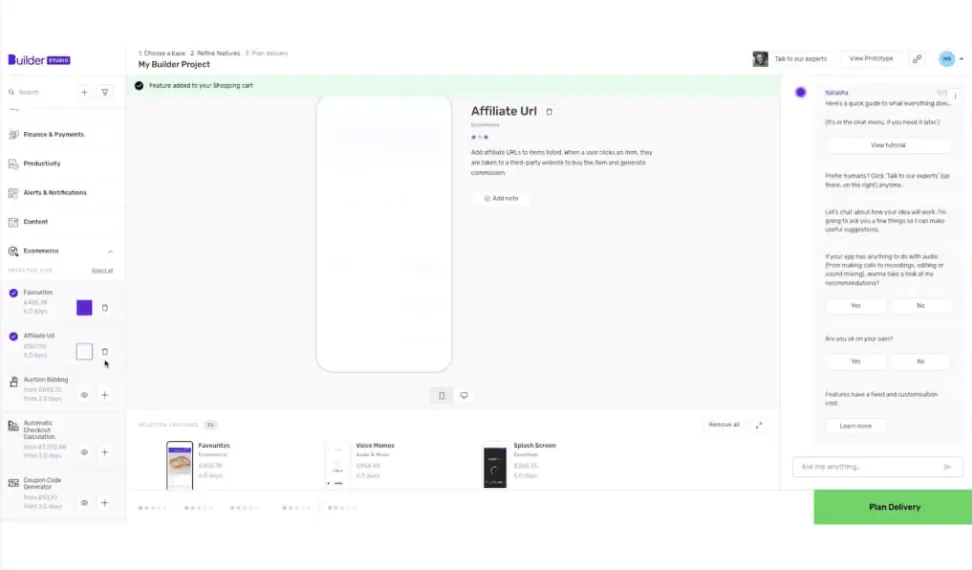Uncheck the Favourites feature checkmark
Screen dimensions: 972x570
coord(13,293)
